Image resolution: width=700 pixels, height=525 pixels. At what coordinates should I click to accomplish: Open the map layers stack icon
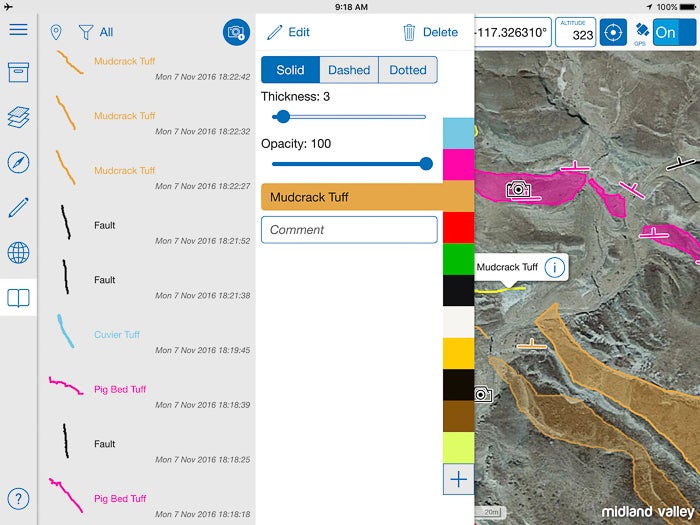(18, 118)
